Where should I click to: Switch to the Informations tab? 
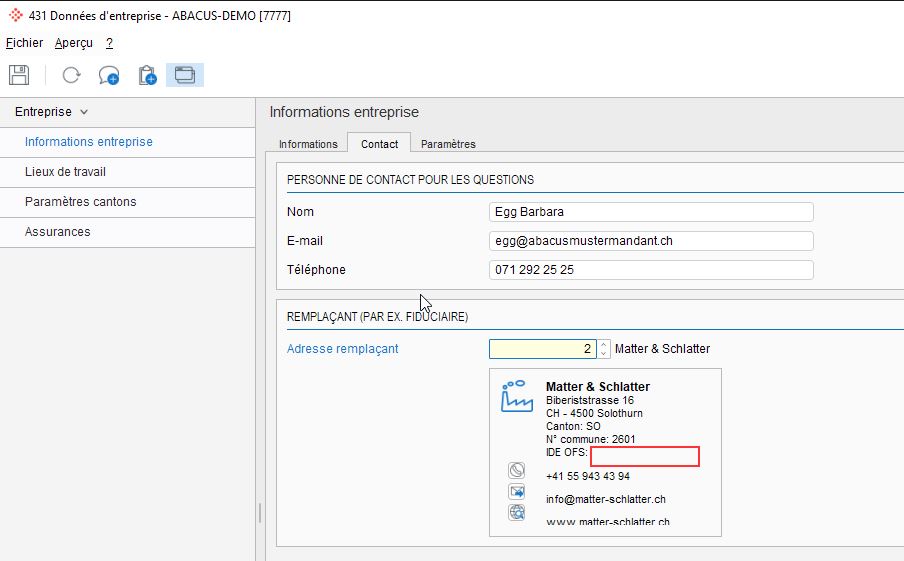pyautogui.click(x=308, y=144)
